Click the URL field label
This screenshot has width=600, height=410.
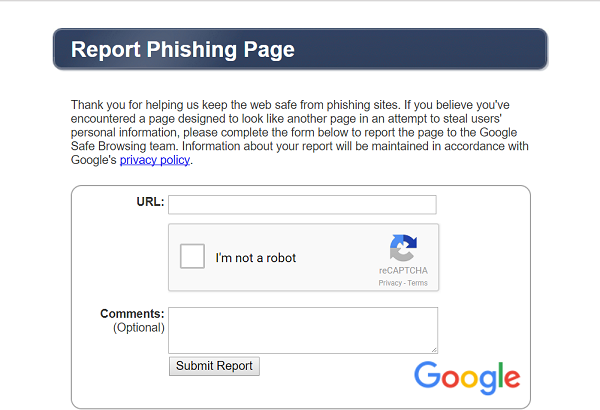point(150,202)
